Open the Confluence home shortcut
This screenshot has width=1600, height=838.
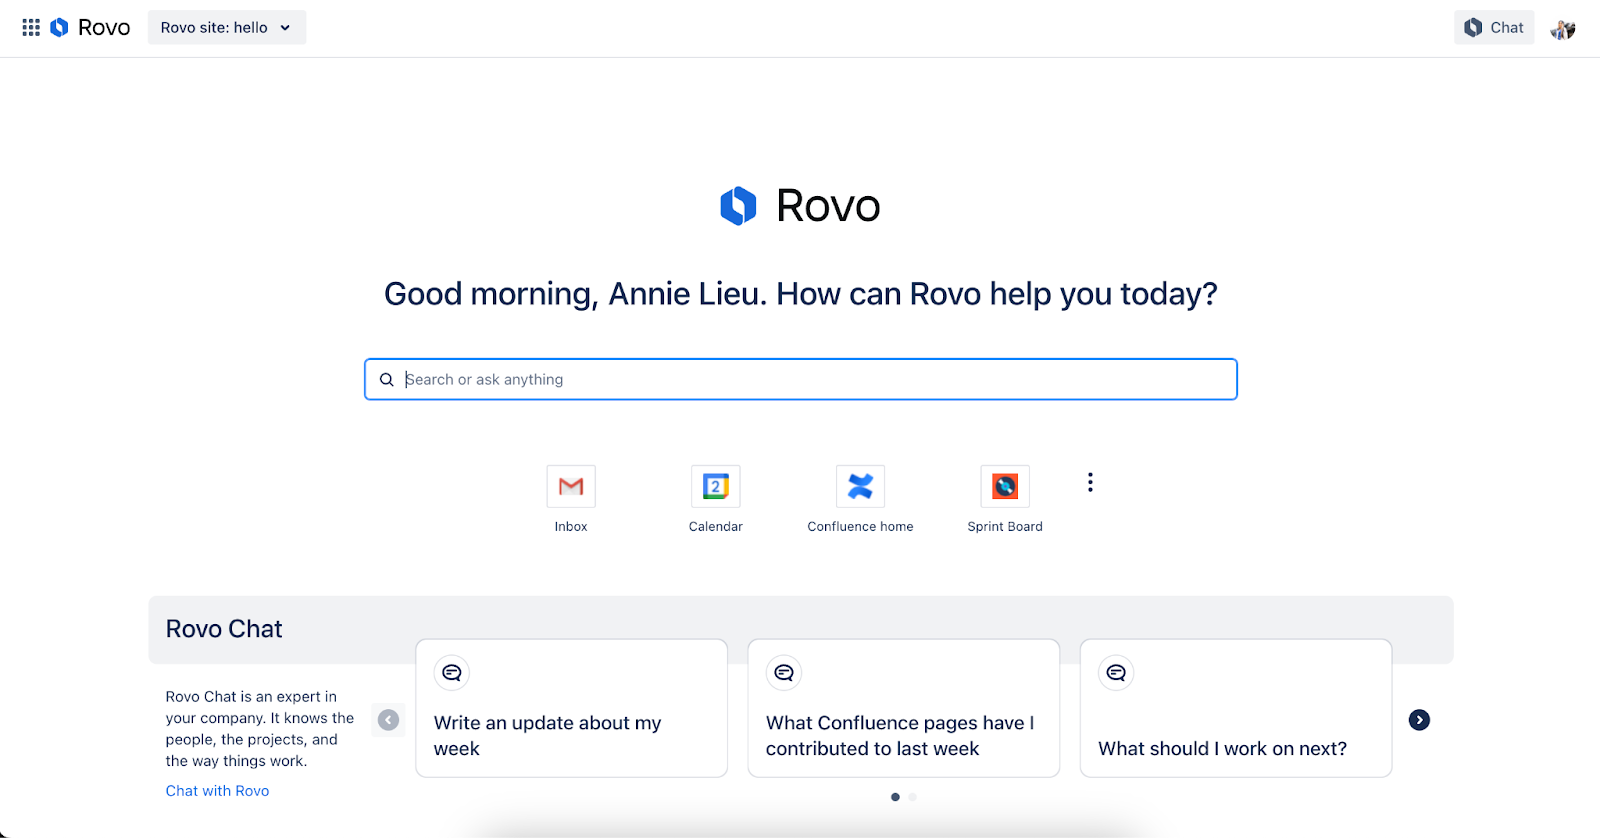[x=860, y=486]
